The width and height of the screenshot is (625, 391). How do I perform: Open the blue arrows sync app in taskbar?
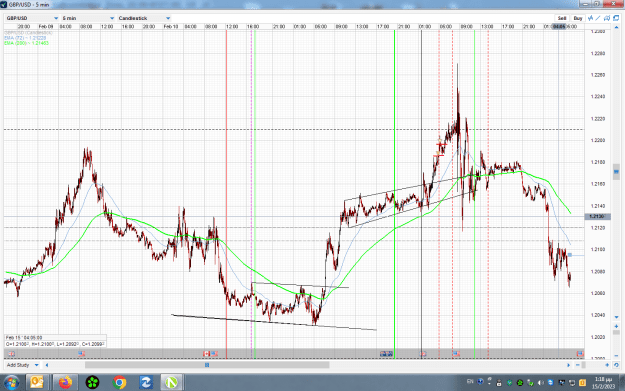[x=145, y=383]
